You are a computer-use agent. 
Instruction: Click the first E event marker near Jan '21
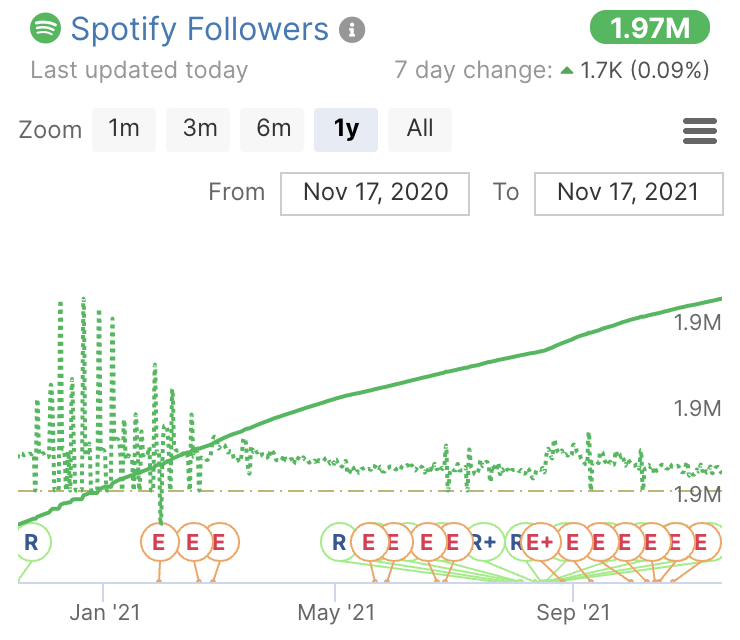(159, 543)
